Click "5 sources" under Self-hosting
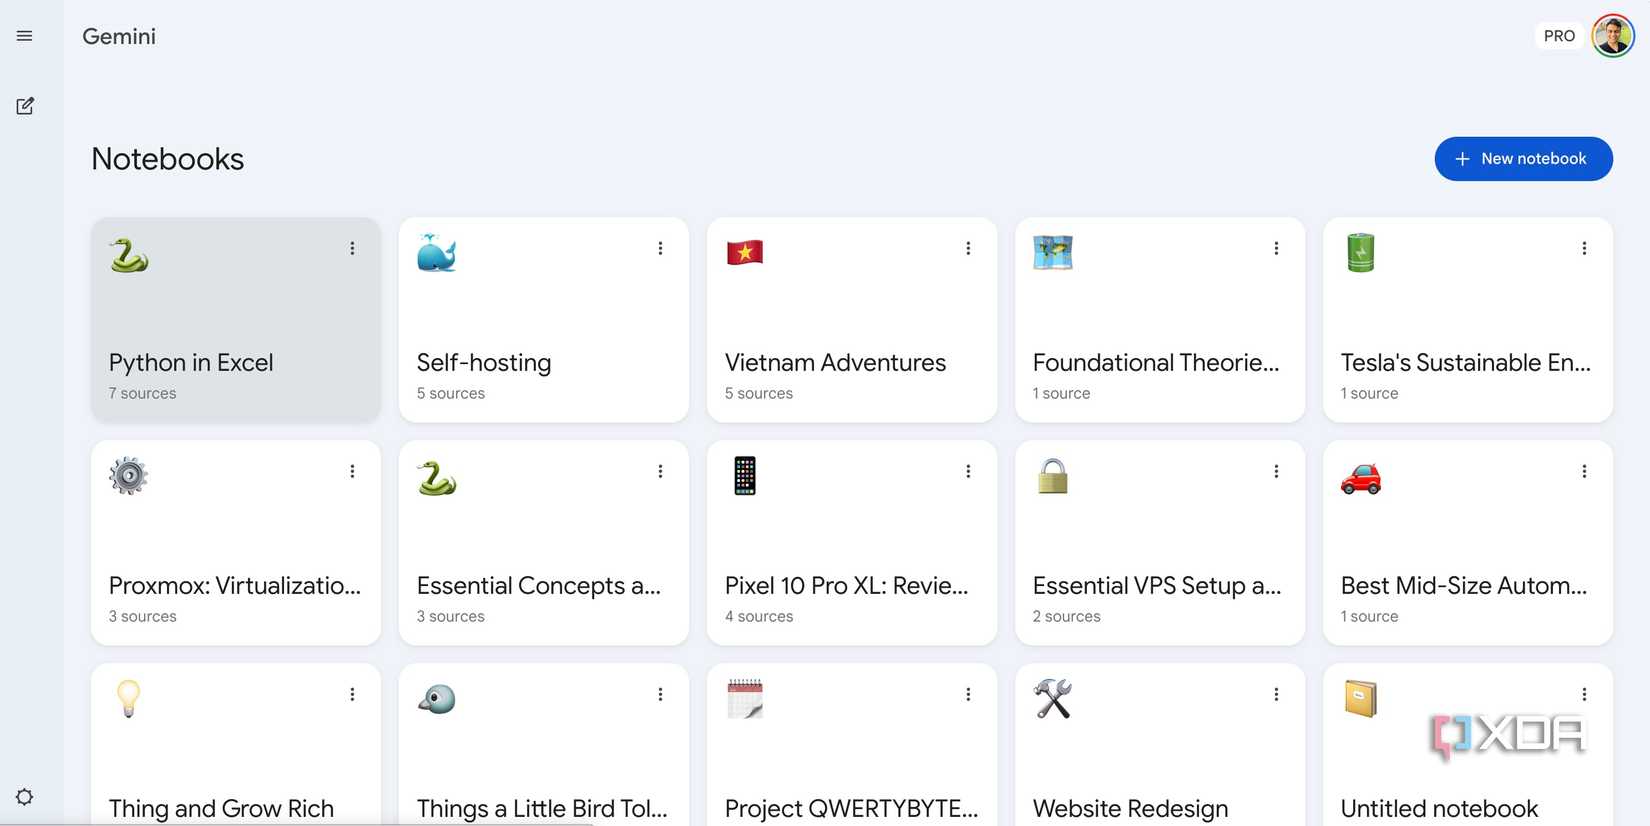Image resolution: width=1650 pixels, height=826 pixels. pyautogui.click(x=451, y=394)
